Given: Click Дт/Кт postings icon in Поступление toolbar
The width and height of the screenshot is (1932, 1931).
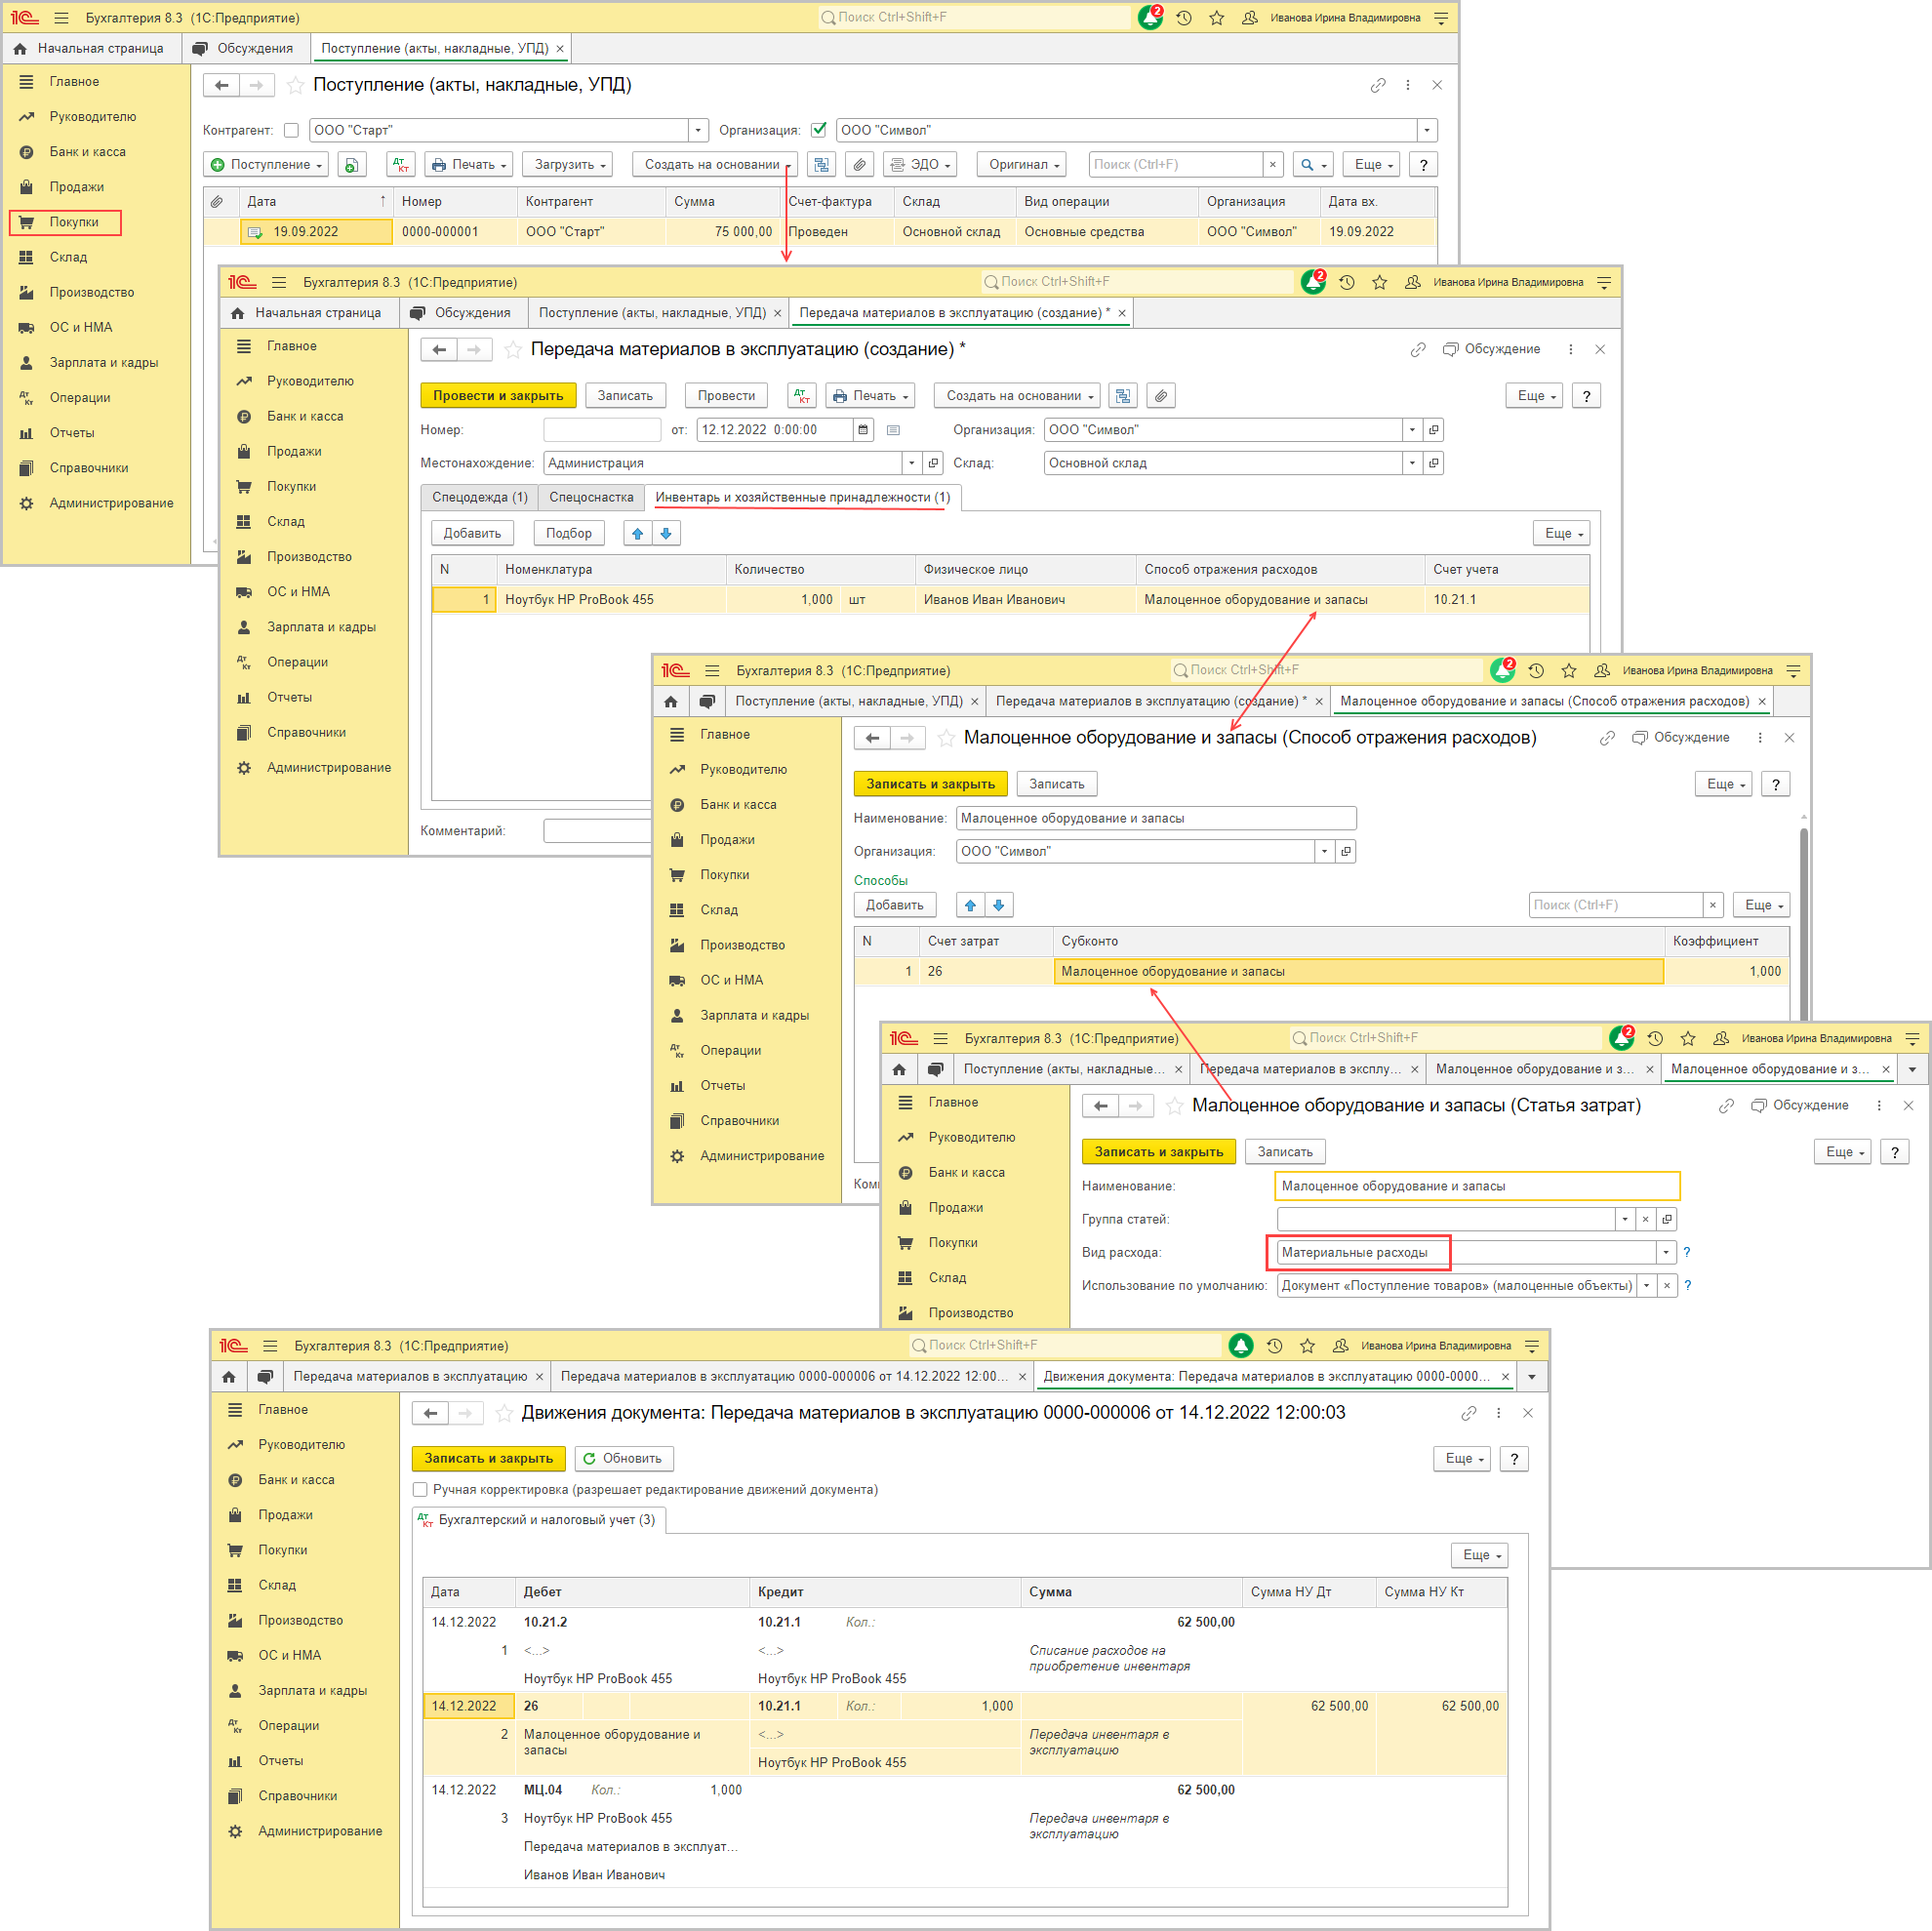Looking at the screenshot, I should 401,164.
